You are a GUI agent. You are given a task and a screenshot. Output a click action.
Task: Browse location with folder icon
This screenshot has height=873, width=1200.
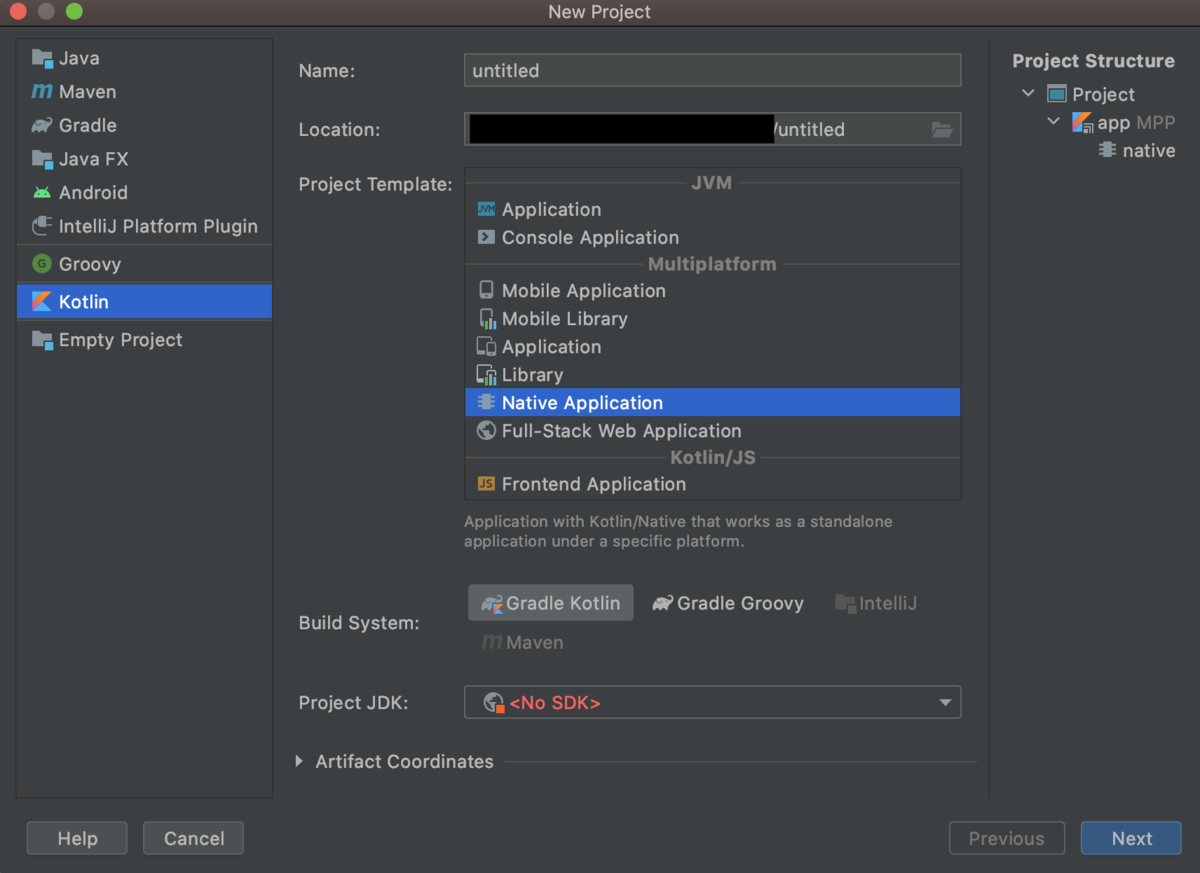tap(941, 130)
